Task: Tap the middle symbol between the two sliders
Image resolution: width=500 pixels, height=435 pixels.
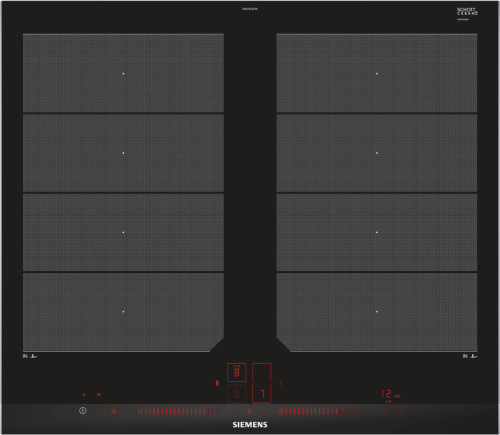Action: (249, 412)
